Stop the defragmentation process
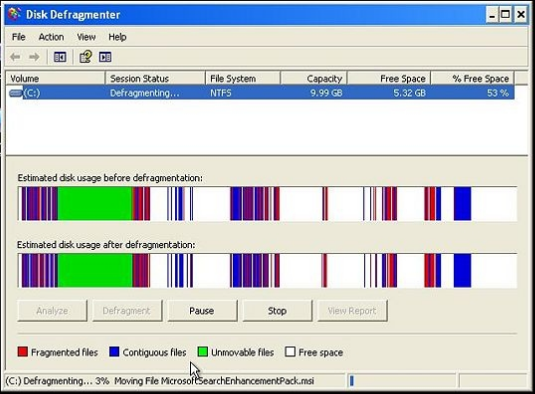This screenshot has height=394, width=535. tap(277, 311)
